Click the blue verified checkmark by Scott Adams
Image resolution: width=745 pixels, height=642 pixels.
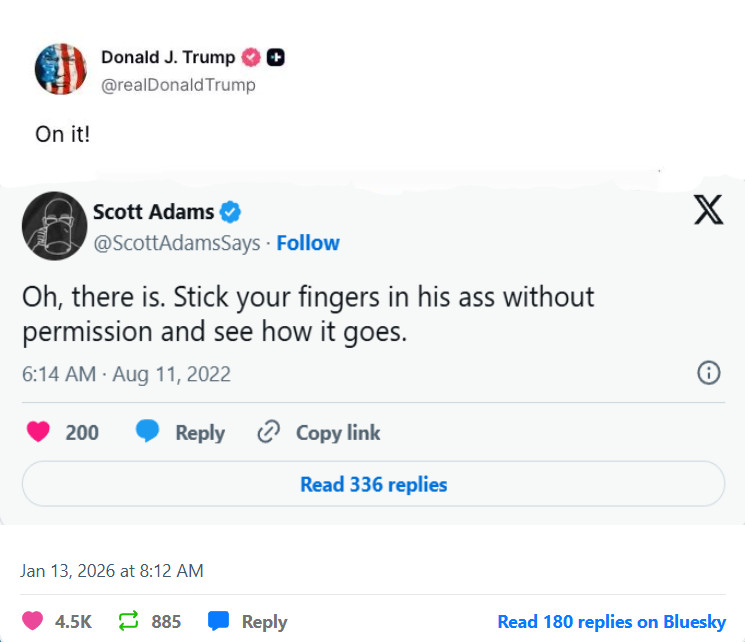[230, 212]
